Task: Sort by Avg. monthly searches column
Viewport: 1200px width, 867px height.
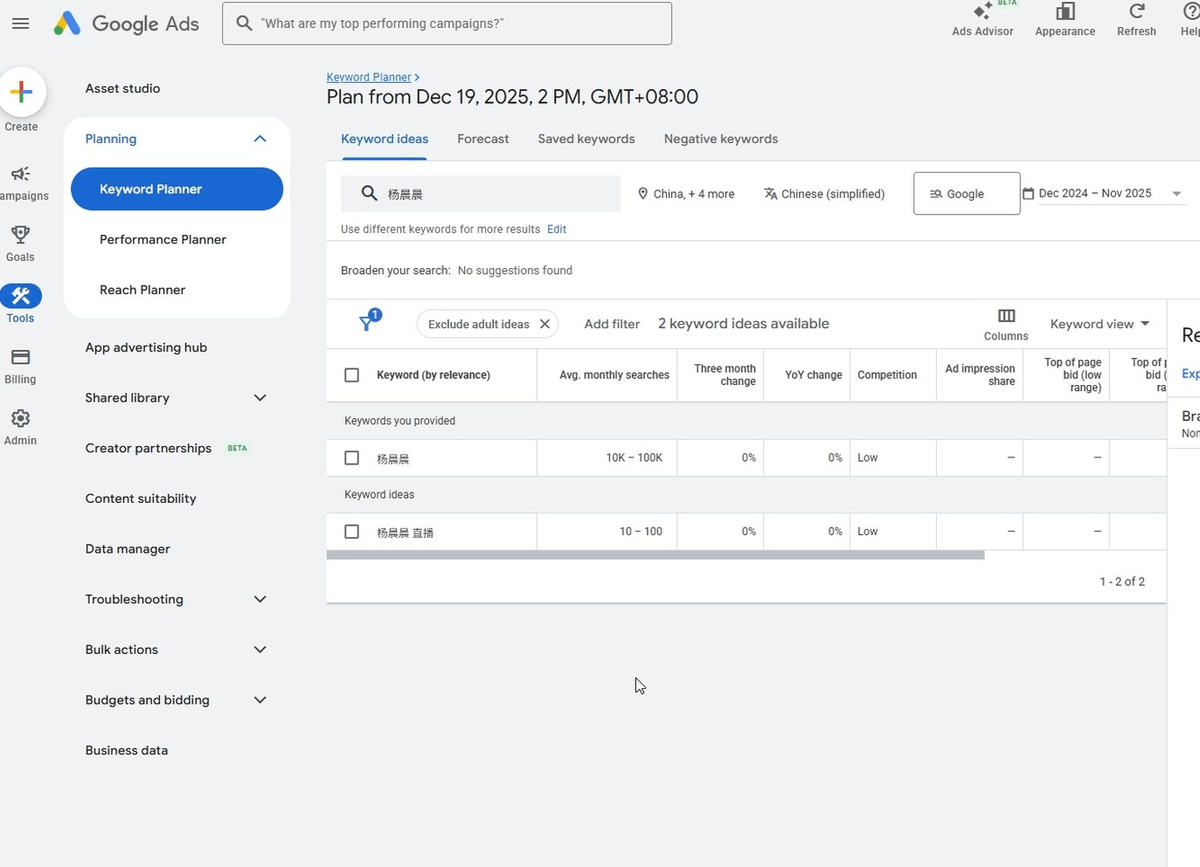Action: [x=614, y=375]
